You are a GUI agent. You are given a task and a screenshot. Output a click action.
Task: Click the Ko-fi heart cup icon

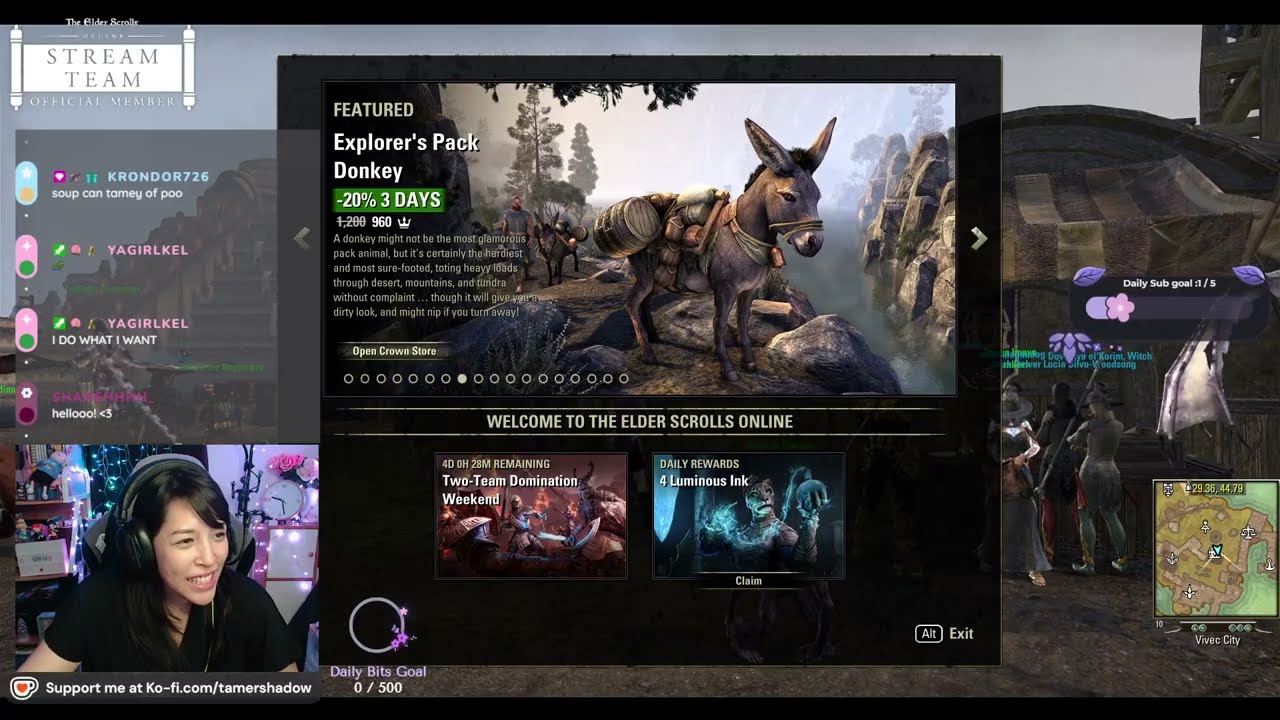24,688
